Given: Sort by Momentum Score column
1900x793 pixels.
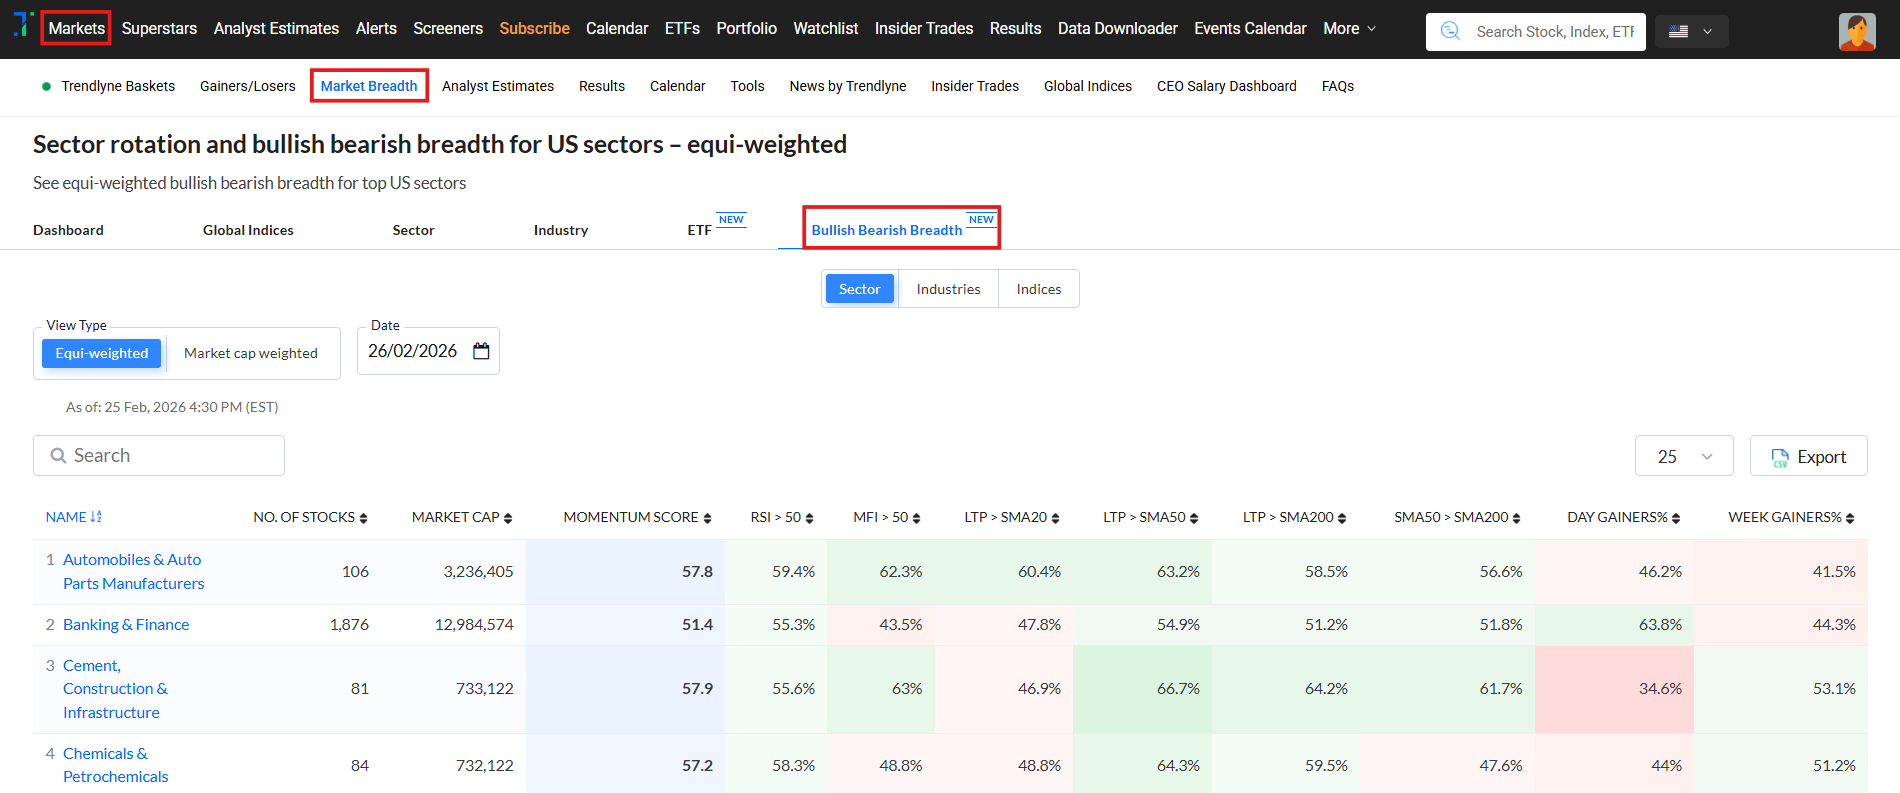Looking at the screenshot, I should point(637,517).
